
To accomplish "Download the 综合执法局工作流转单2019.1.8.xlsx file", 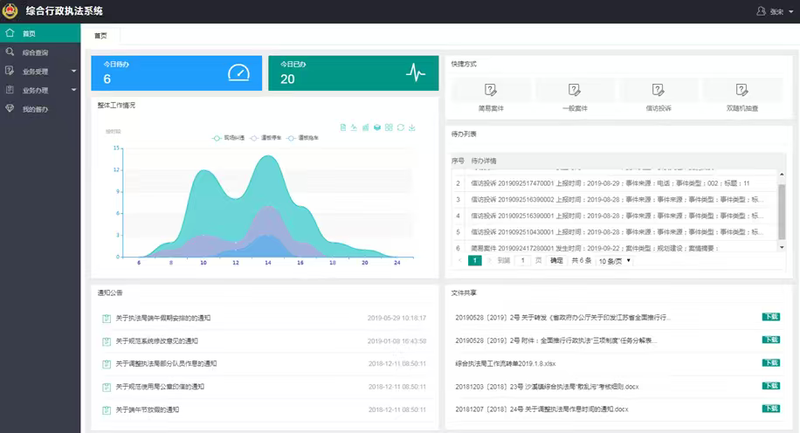I will [x=770, y=362].
